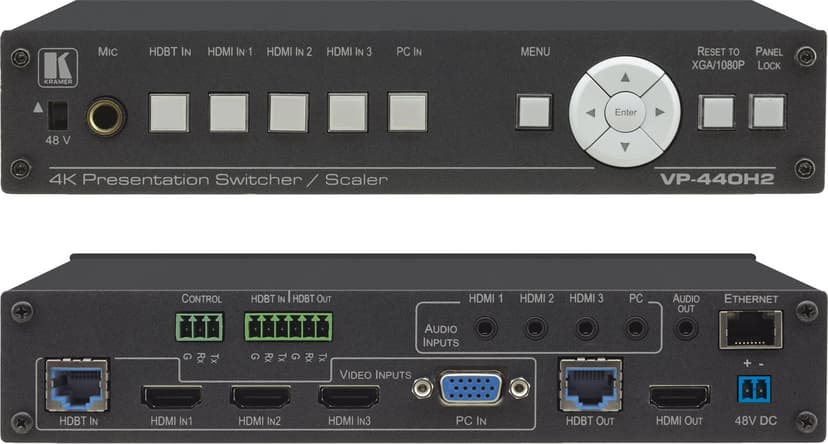Viewport: 828px width, 444px height.
Task: Select the HDMI In 2 input button
Action: 288,112
